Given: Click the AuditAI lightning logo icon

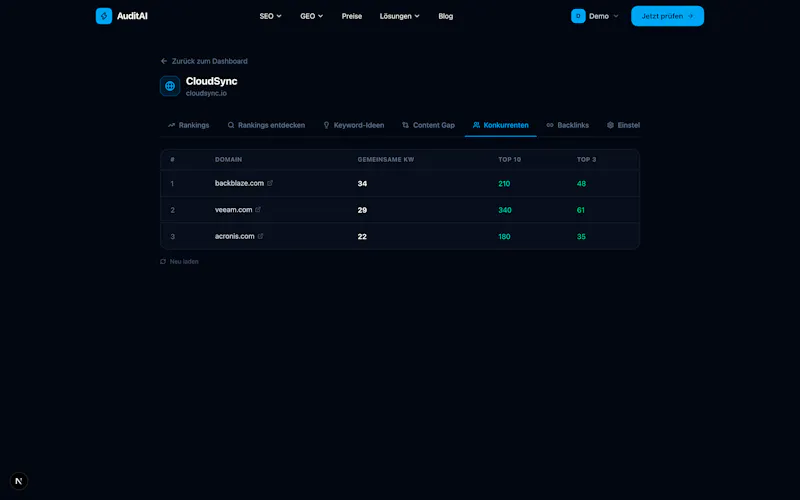Looking at the screenshot, I should [104, 16].
